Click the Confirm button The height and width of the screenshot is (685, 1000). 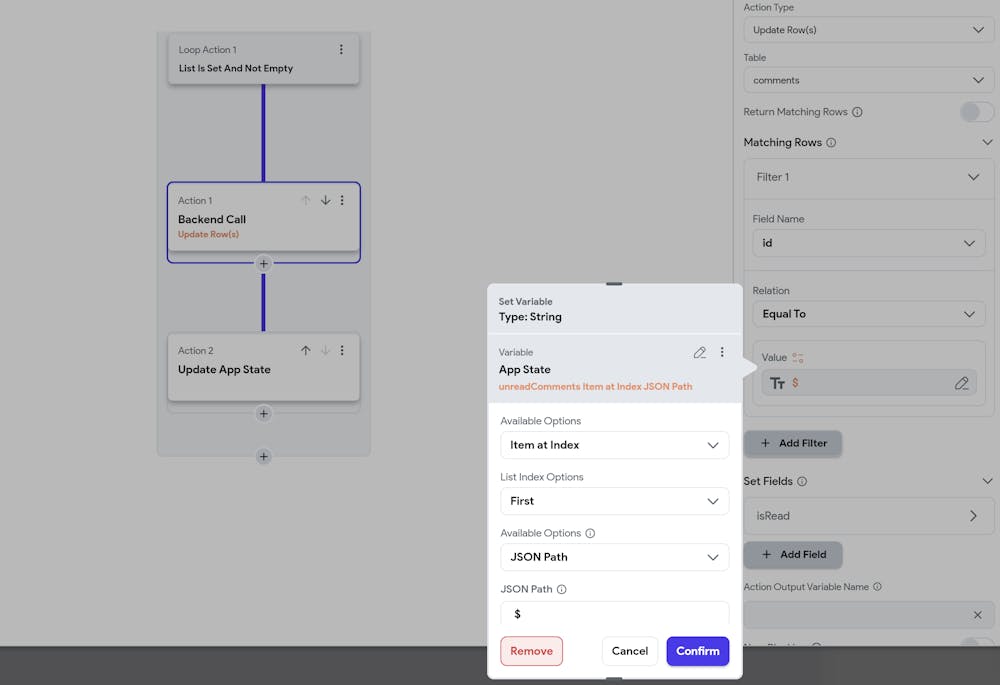tap(697, 651)
